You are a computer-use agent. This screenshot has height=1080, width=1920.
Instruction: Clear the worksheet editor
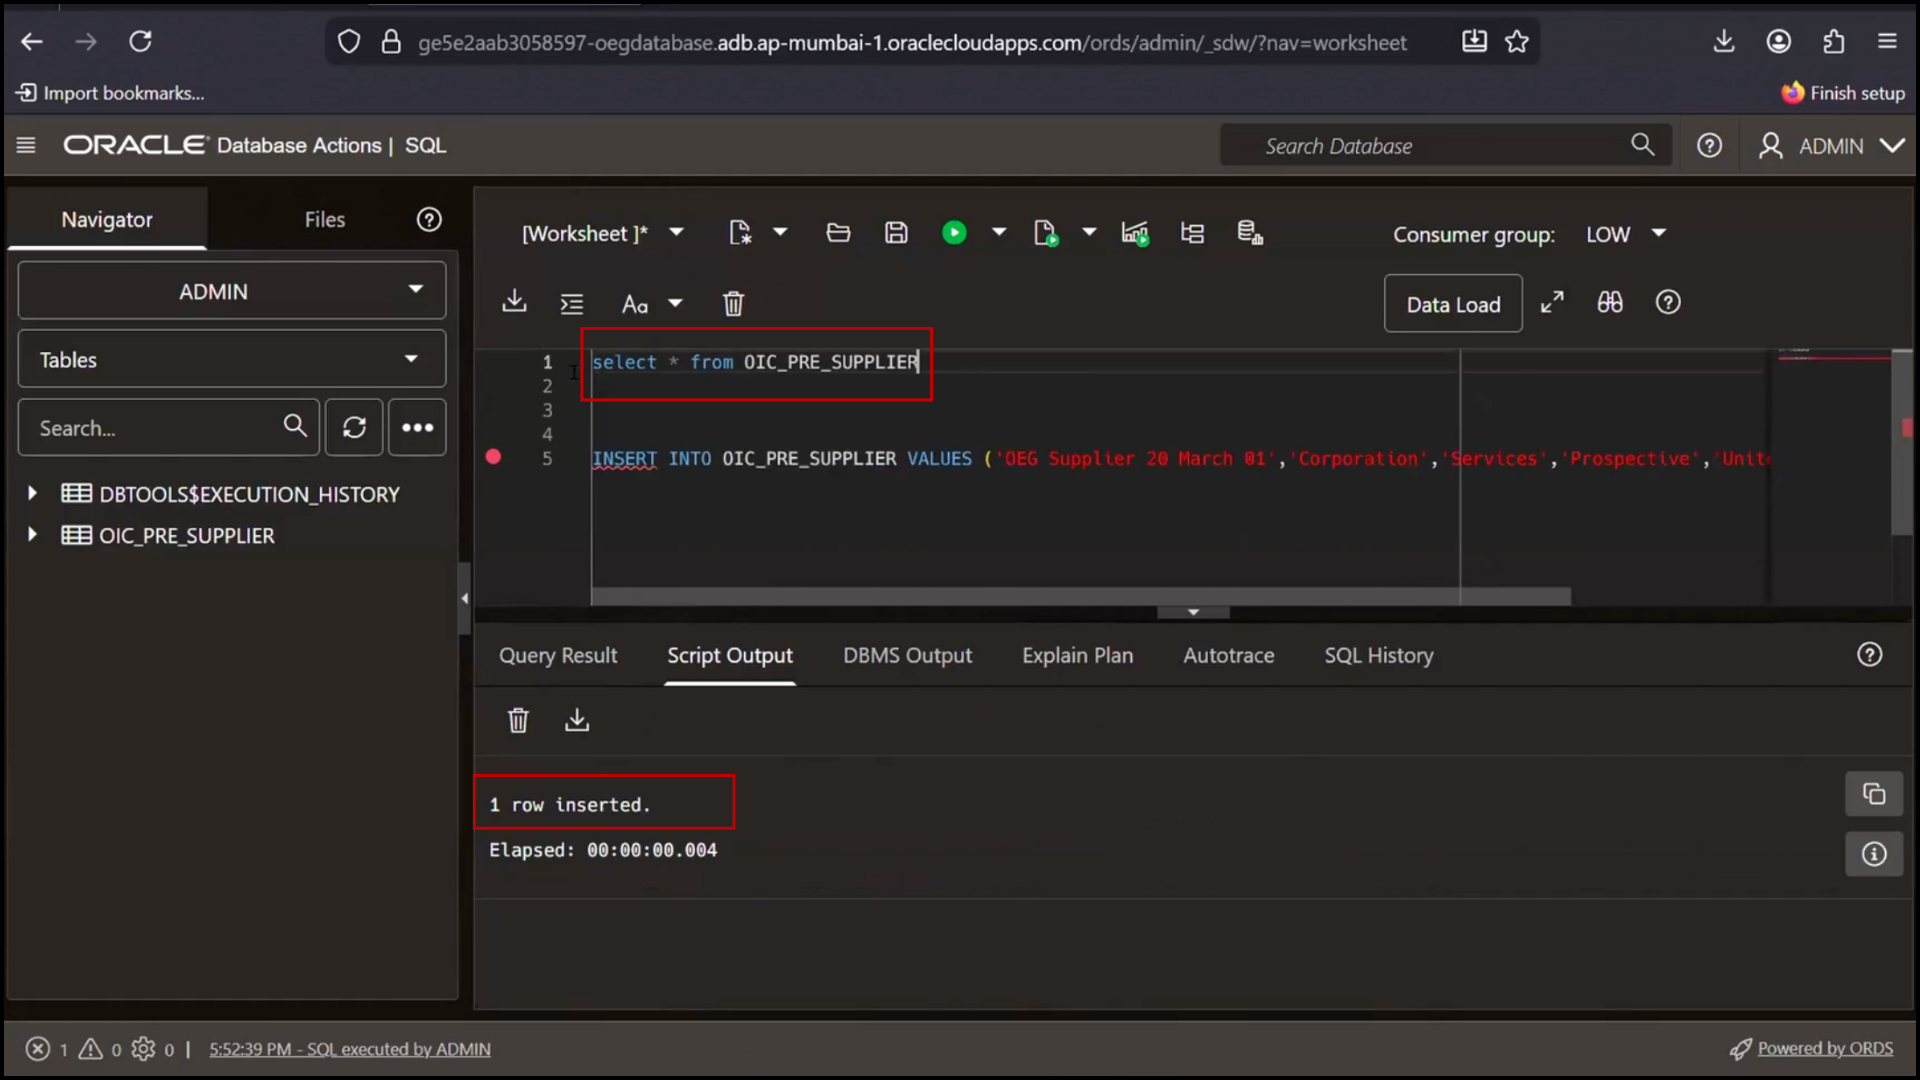pos(734,303)
